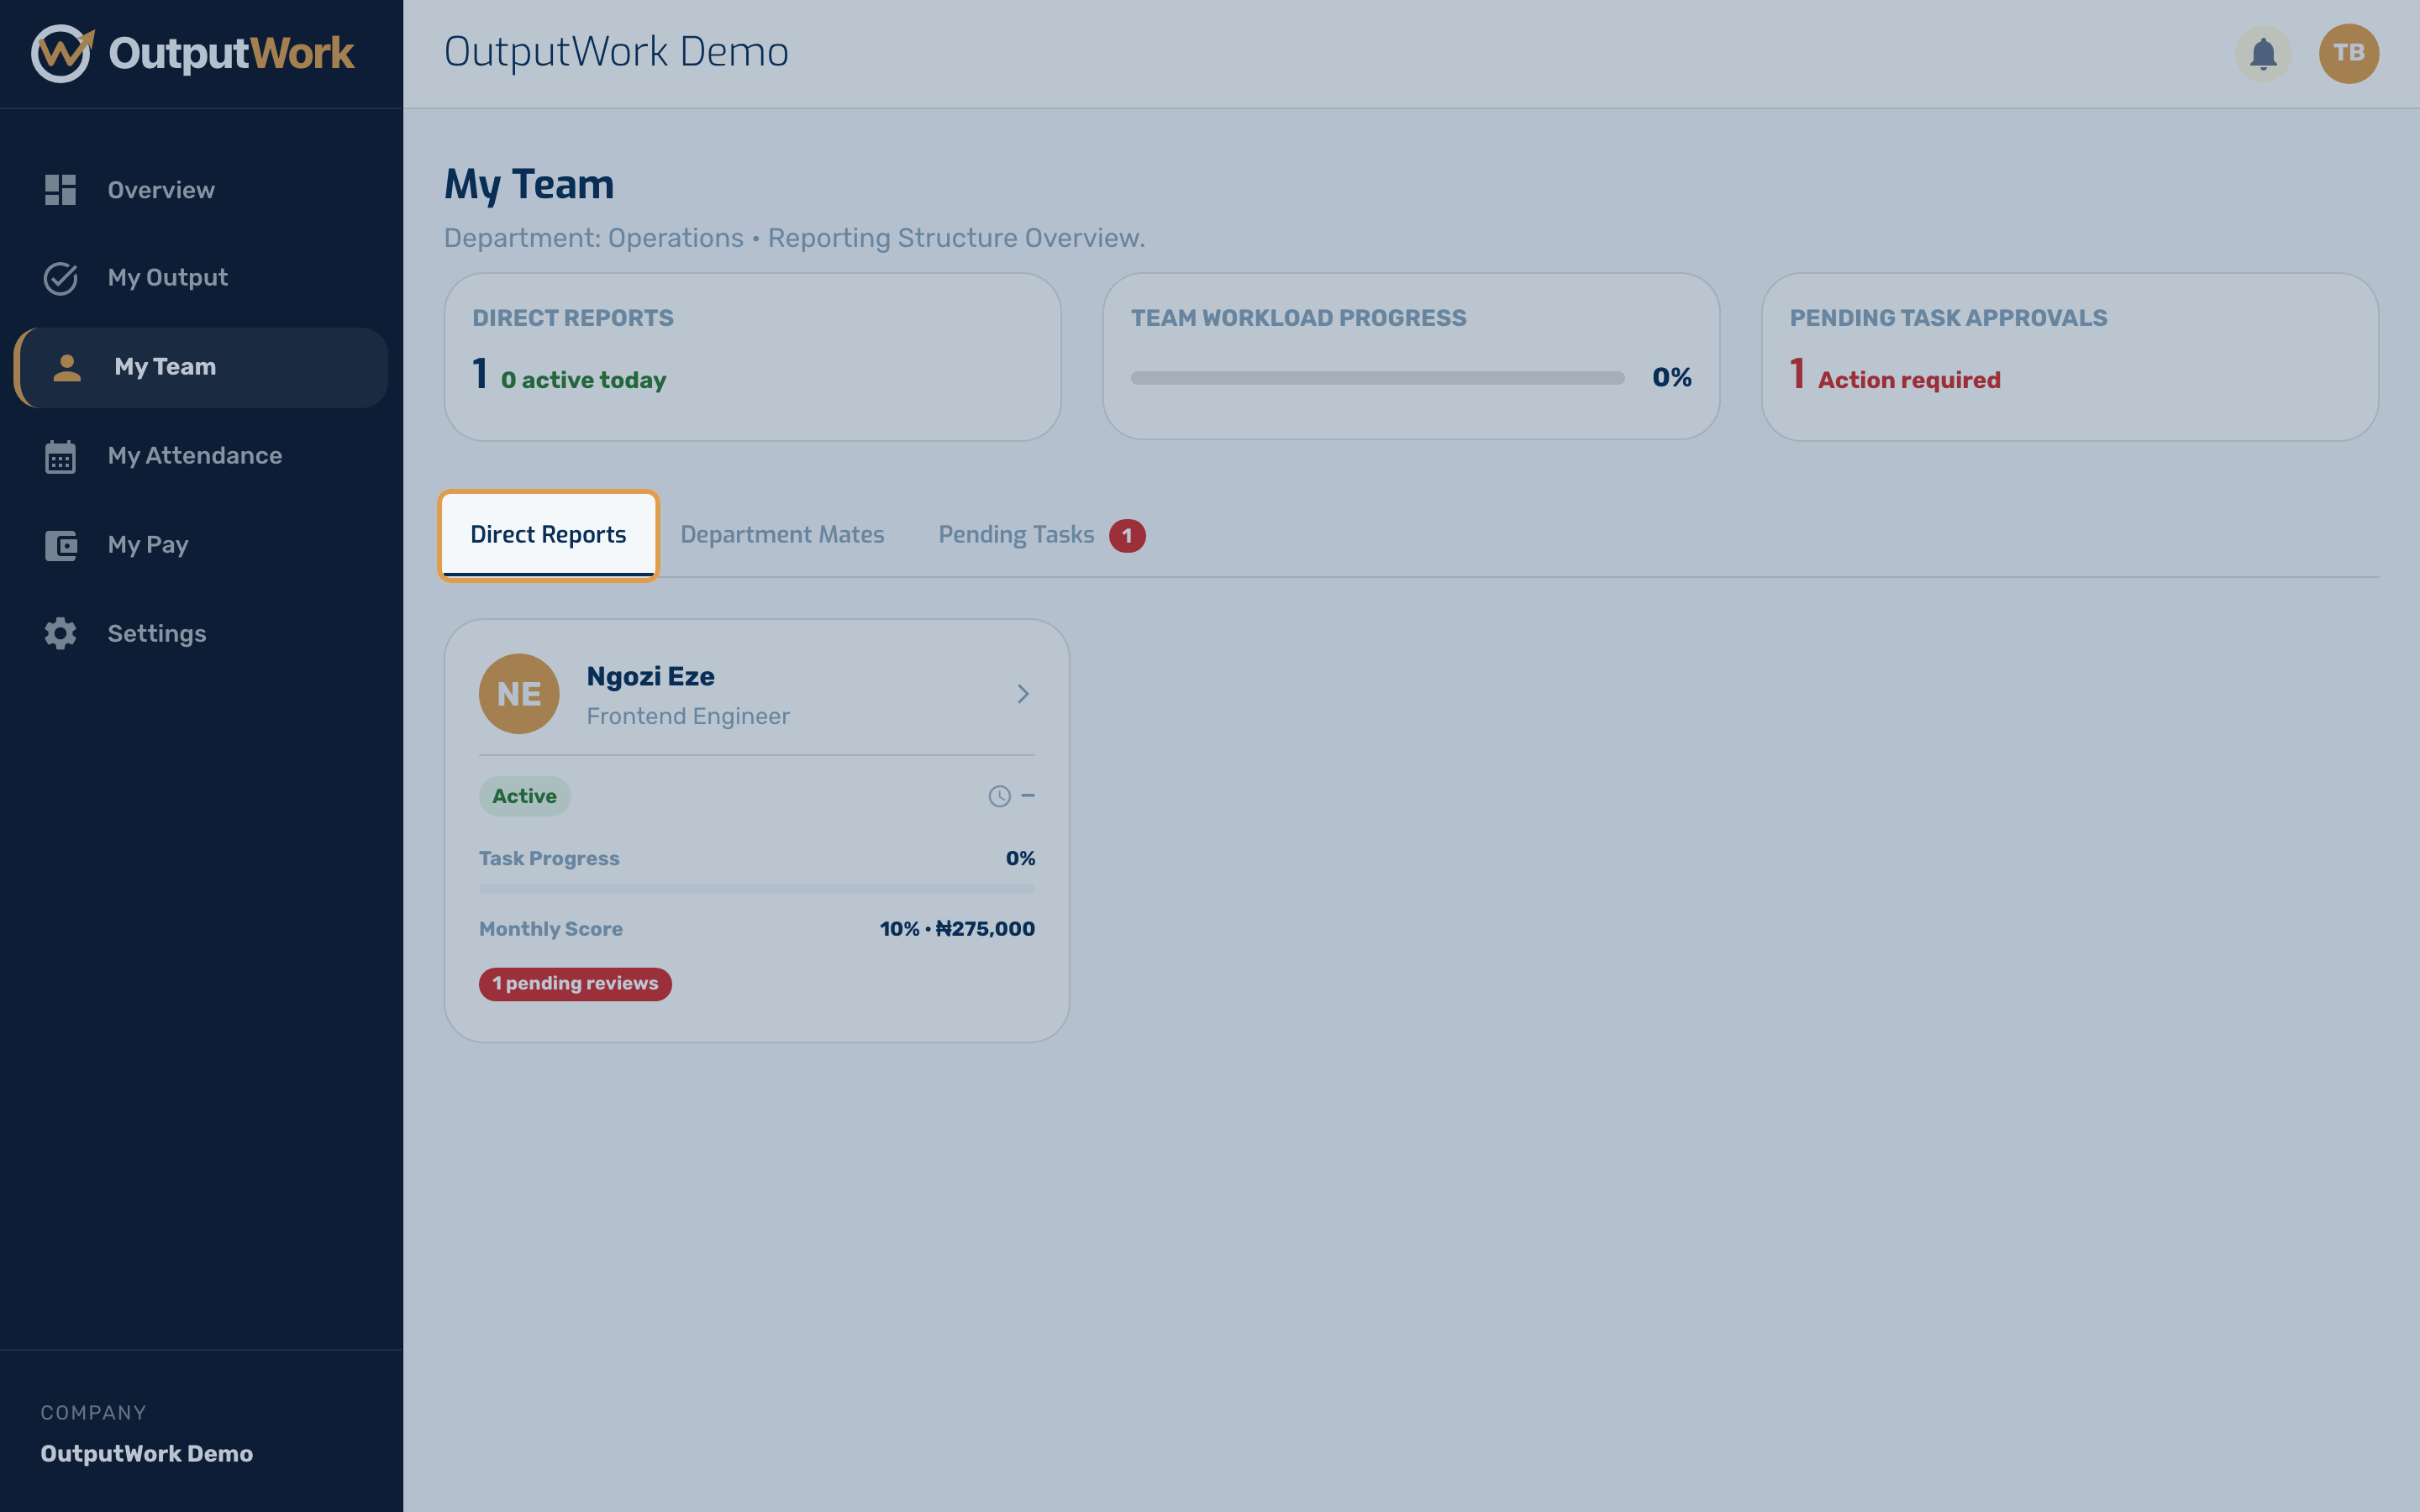
Task: Switch to the Direct Reports tab
Action: tap(548, 535)
